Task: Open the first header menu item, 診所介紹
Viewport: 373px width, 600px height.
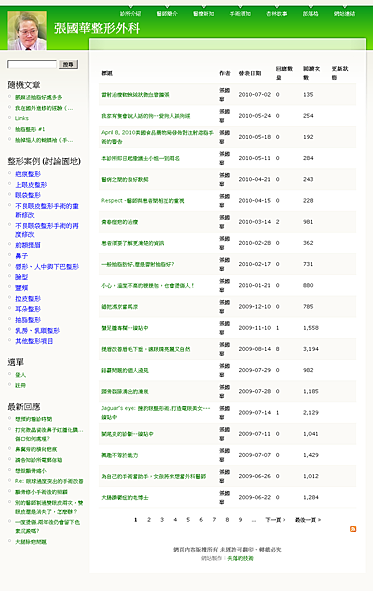Action: click(x=130, y=14)
